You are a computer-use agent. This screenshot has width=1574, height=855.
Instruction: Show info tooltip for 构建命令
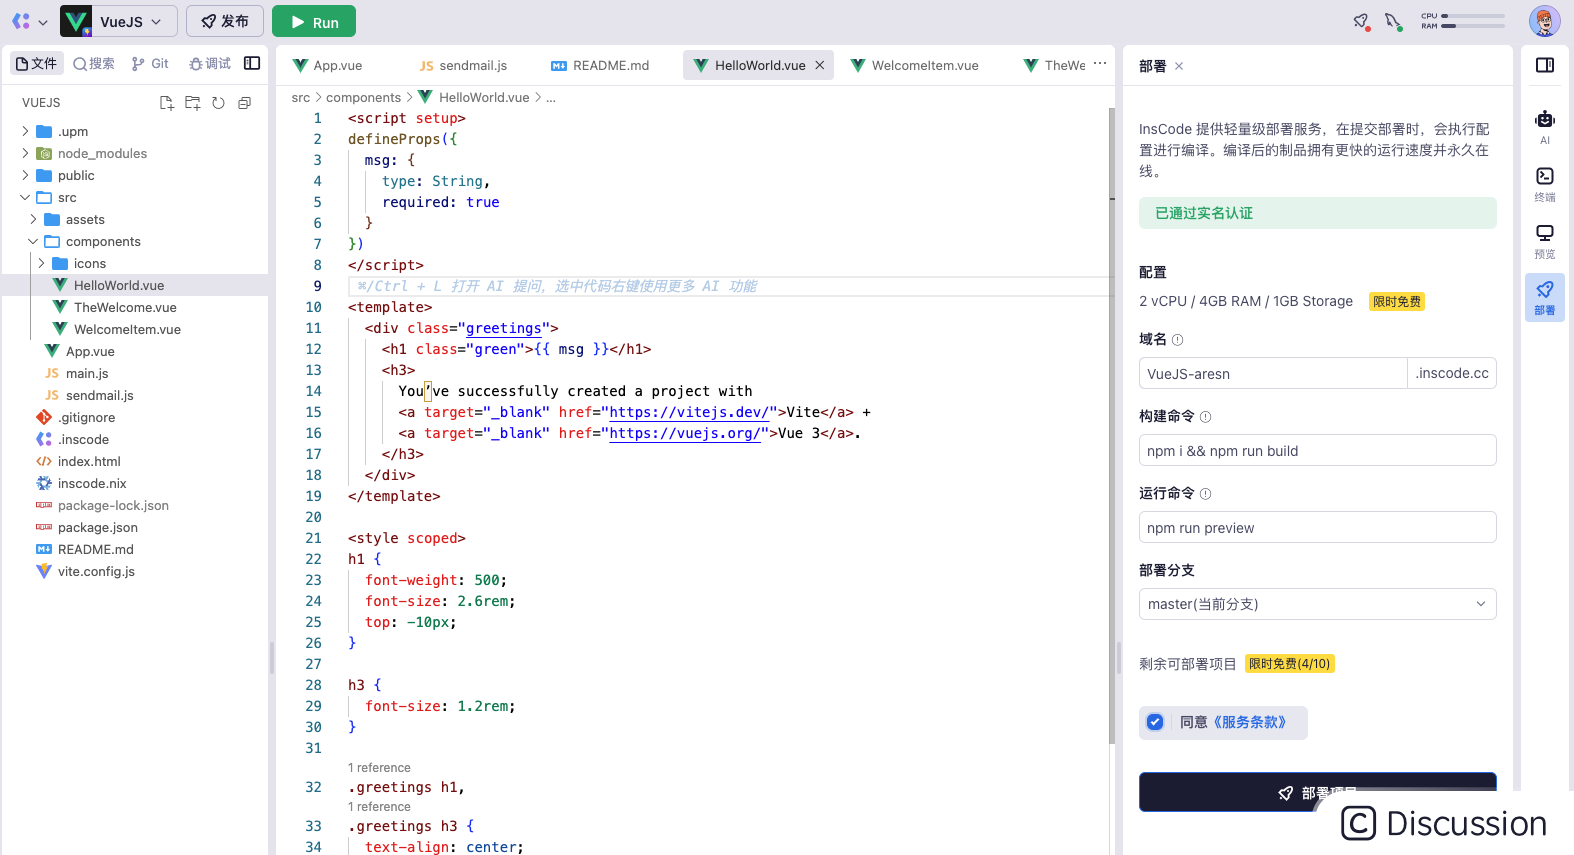[x=1205, y=417]
